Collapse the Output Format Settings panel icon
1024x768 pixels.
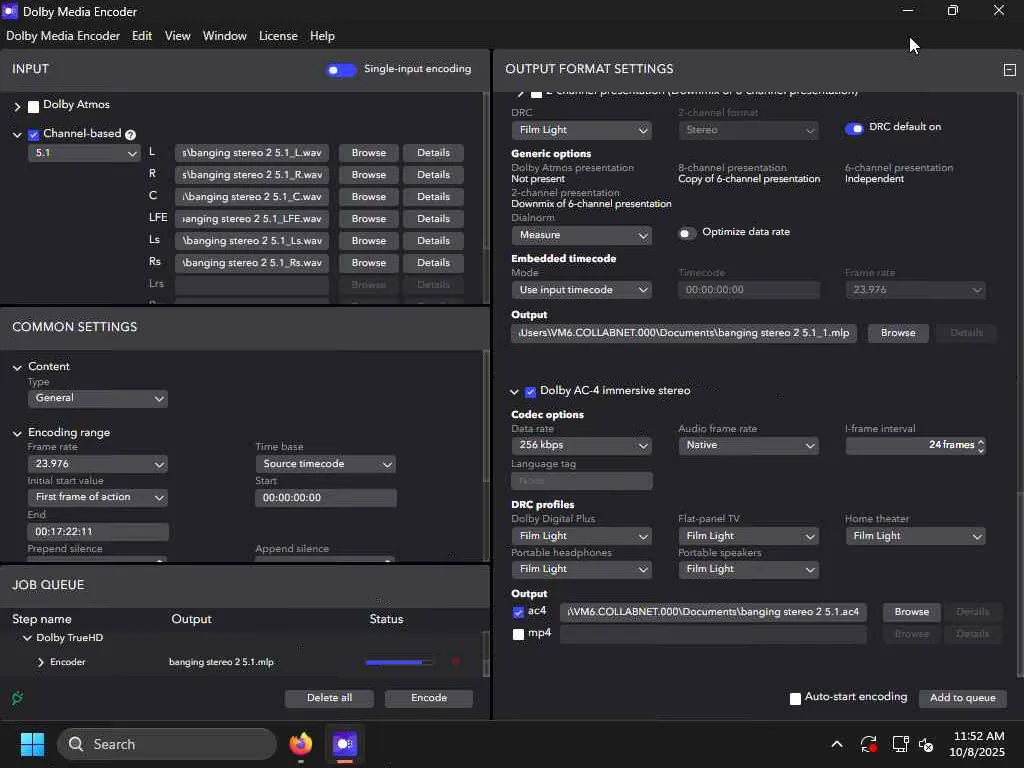(x=1010, y=70)
